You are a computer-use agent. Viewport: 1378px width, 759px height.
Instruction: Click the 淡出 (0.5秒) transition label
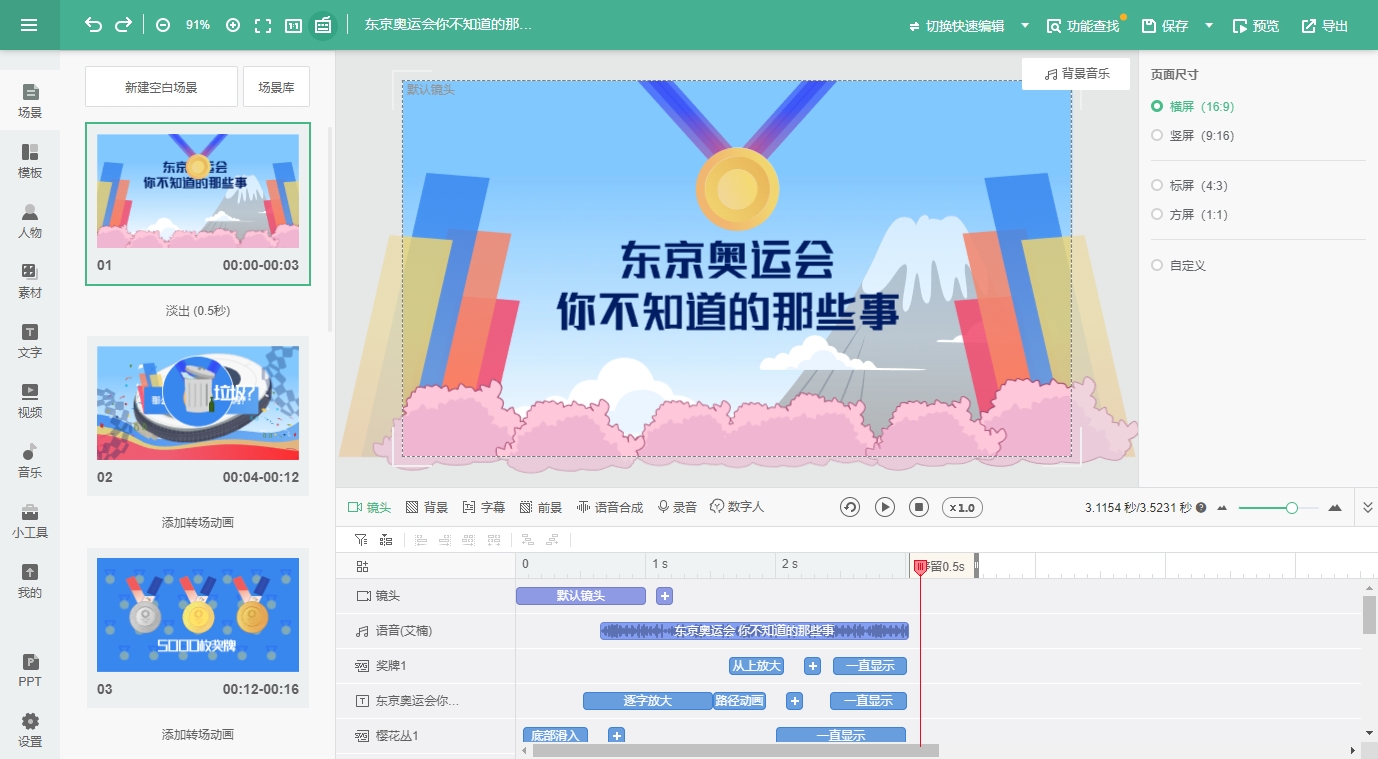point(198,311)
